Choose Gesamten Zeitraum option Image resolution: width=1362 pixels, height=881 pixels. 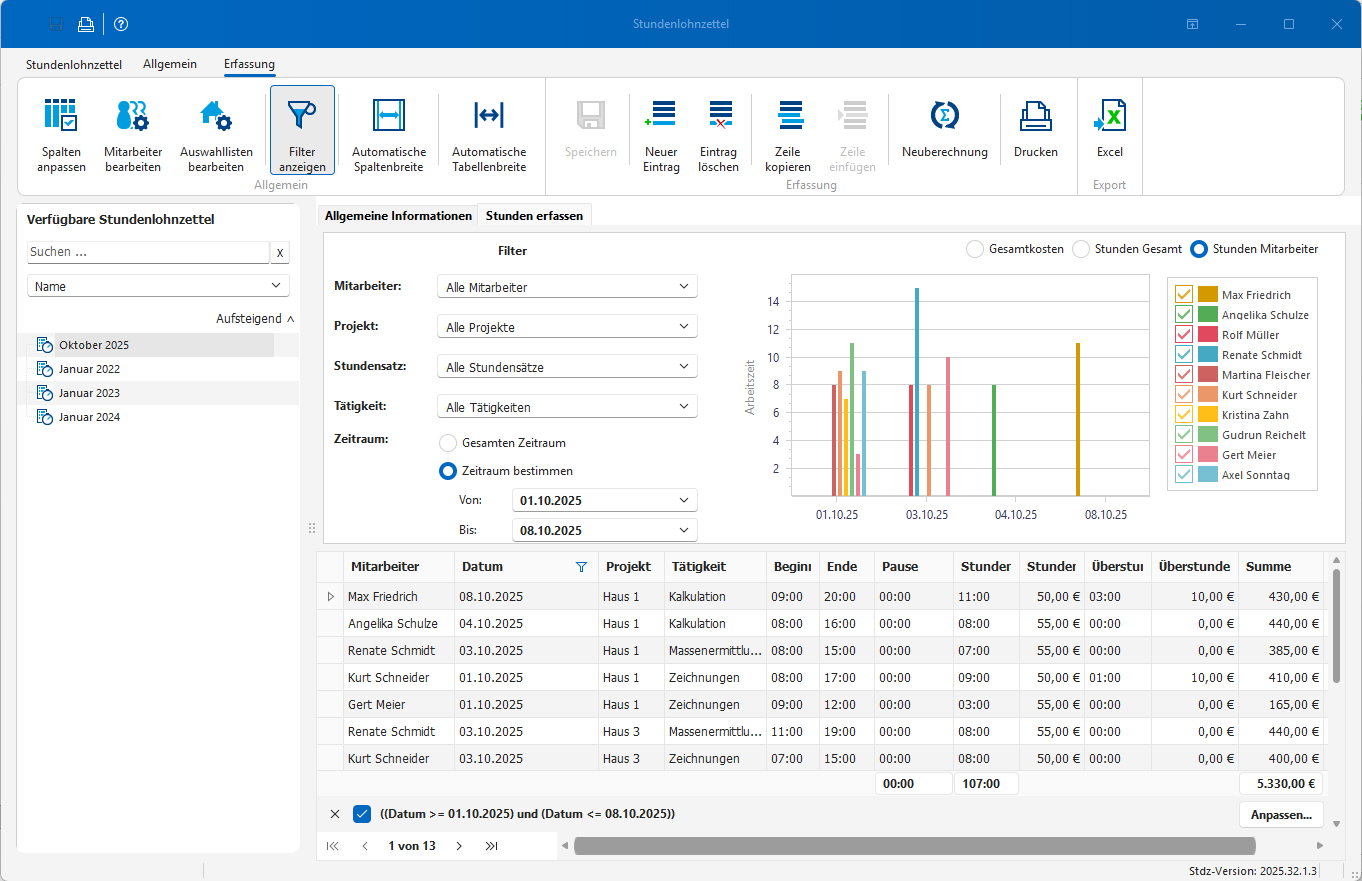(448, 442)
